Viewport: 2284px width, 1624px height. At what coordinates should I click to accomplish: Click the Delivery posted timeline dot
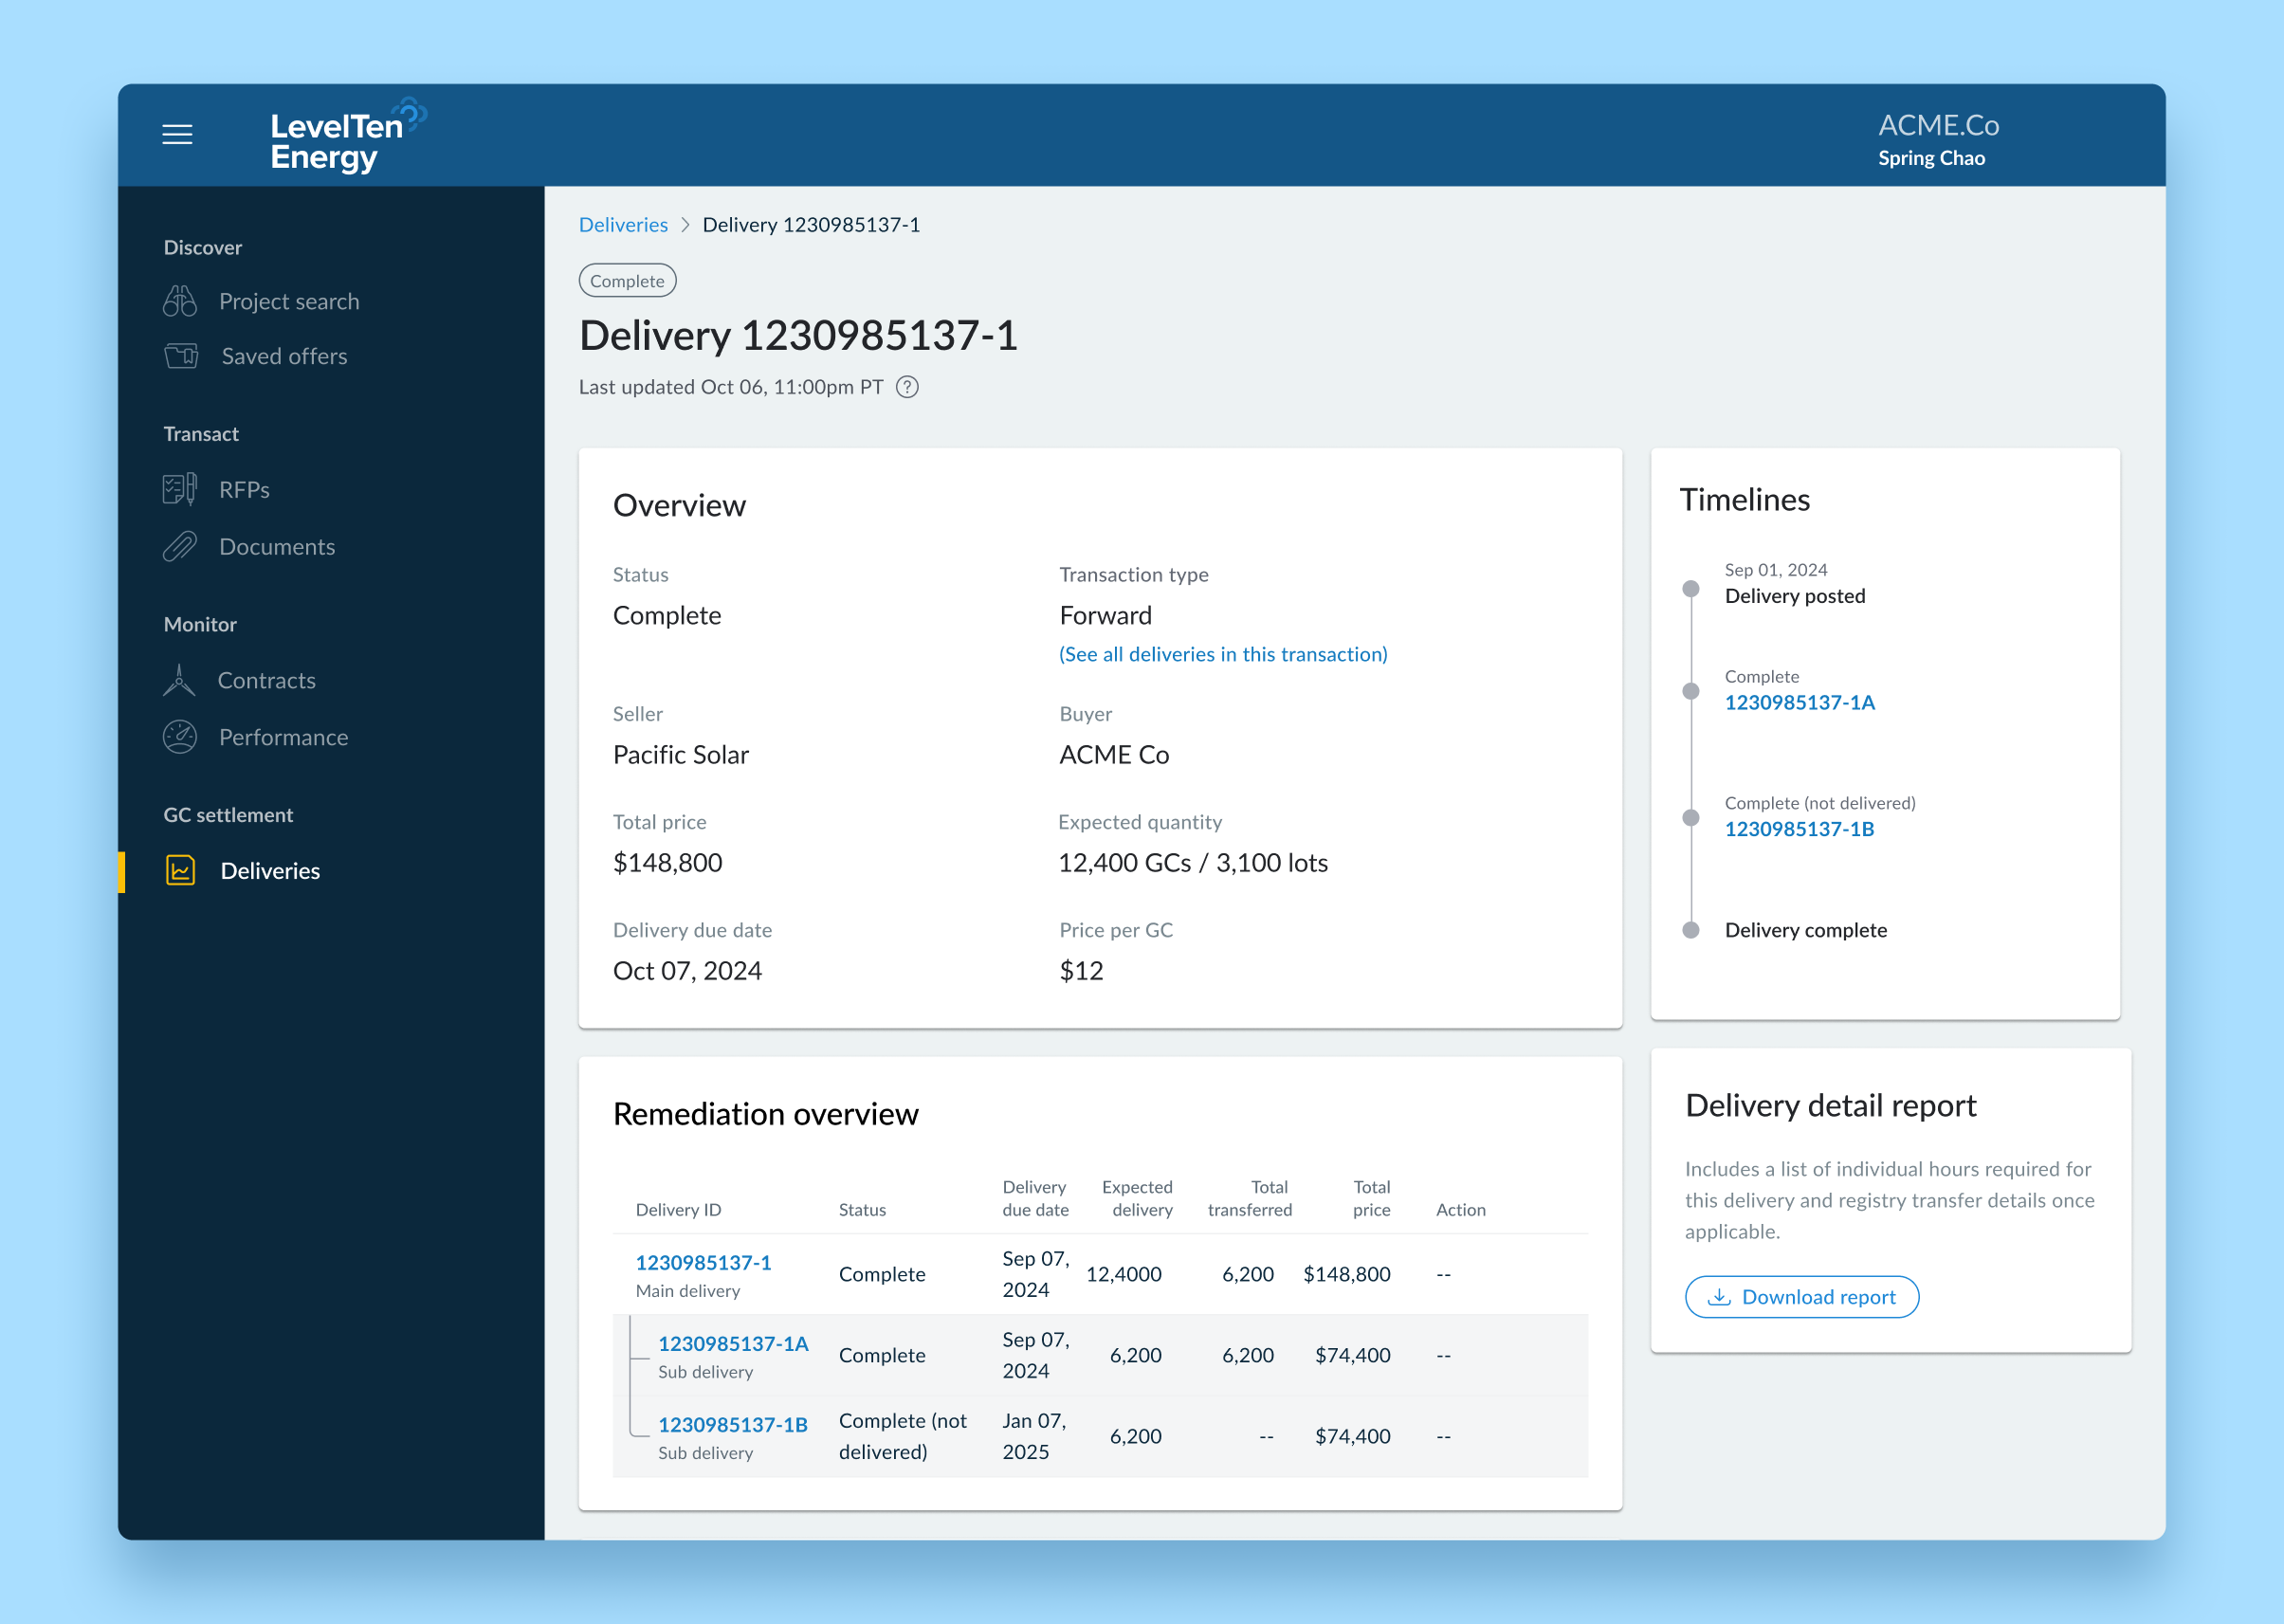pyautogui.click(x=1691, y=588)
